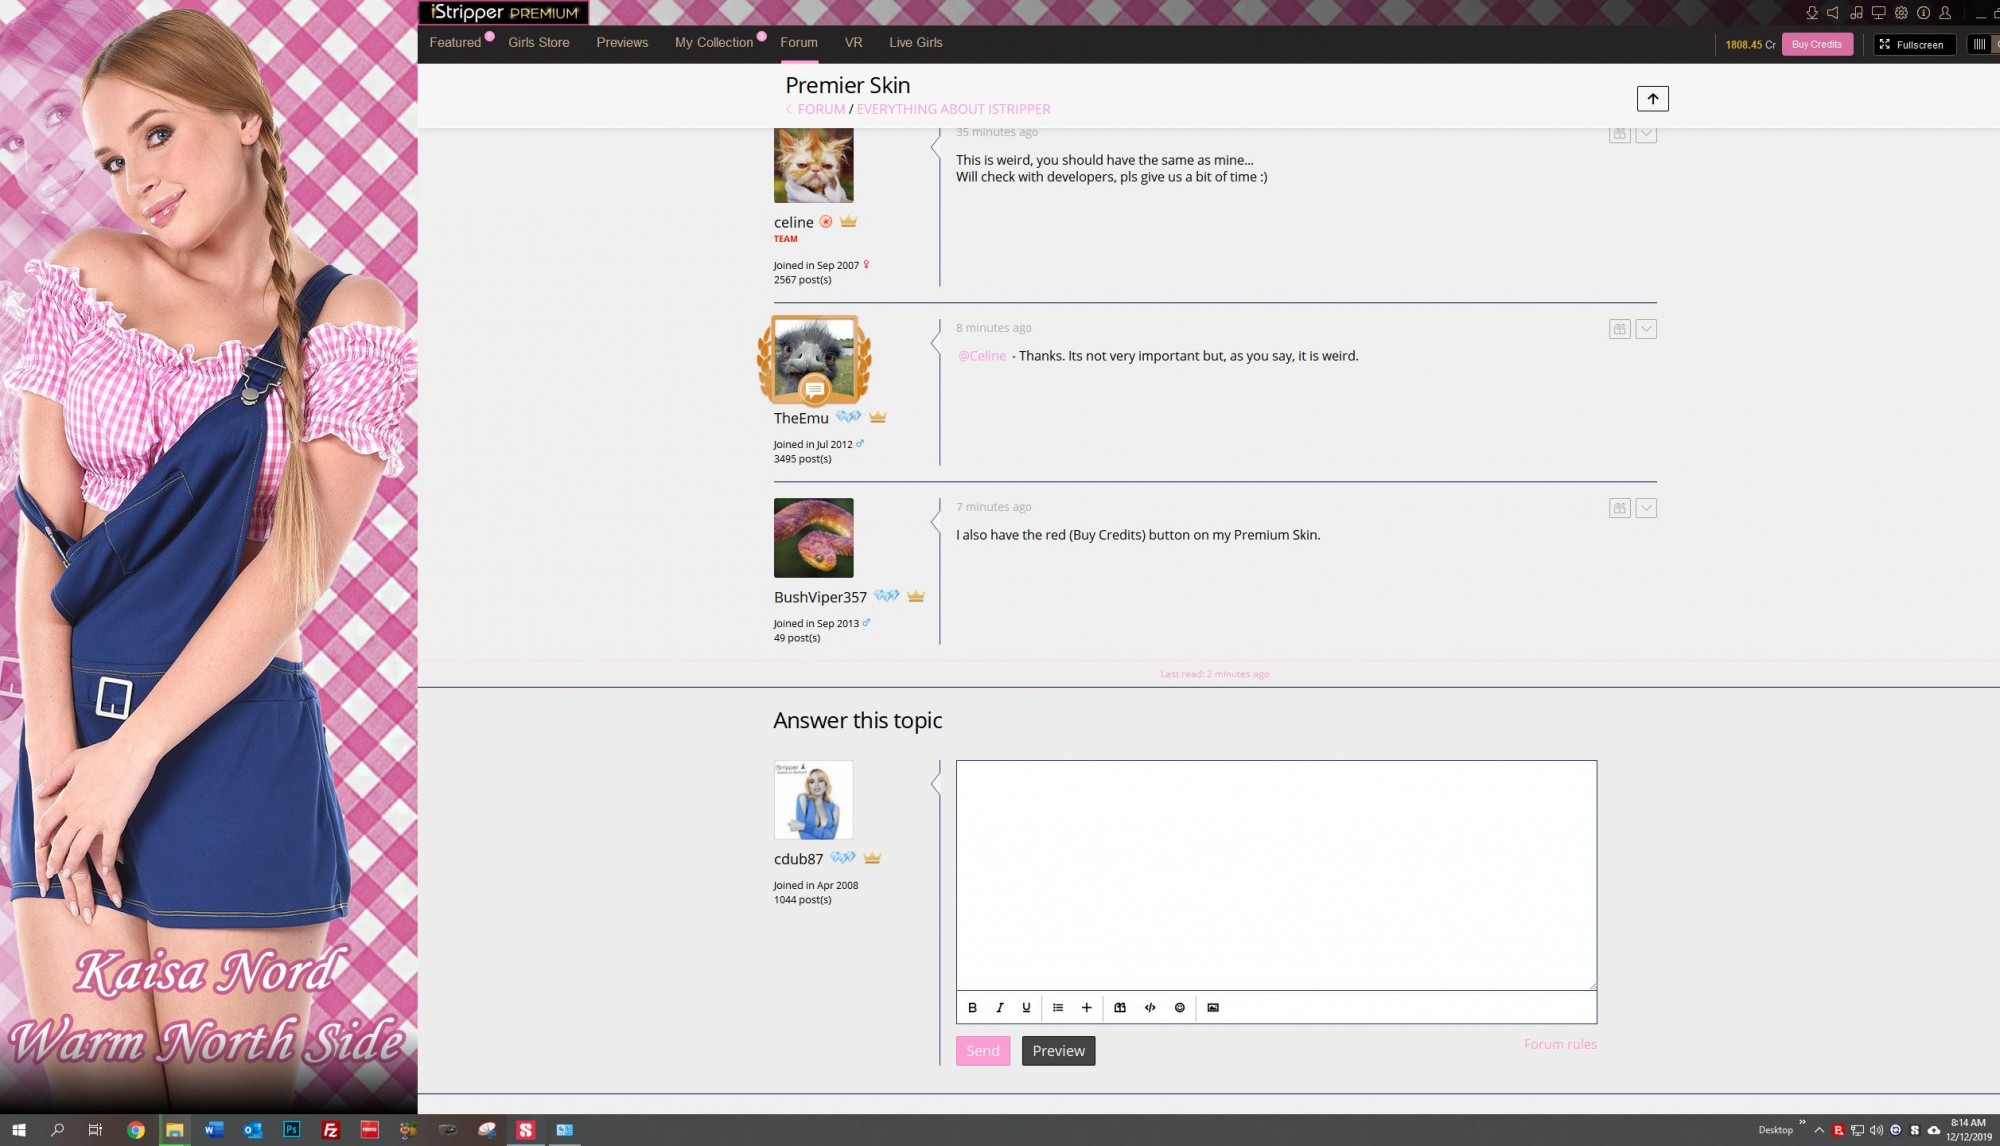The height and width of the screenshot is (1146, 2000).
Task: Open the VR tab
Action: coord(853,43)
